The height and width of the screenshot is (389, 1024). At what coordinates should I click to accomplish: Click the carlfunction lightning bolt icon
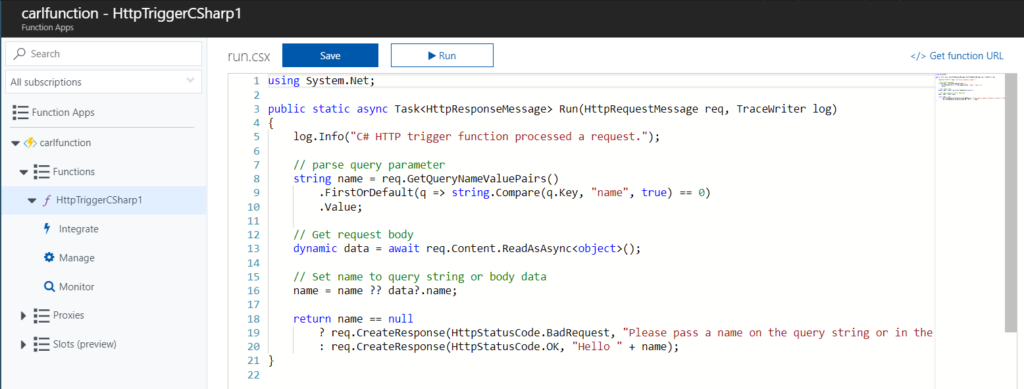point(30,142)
